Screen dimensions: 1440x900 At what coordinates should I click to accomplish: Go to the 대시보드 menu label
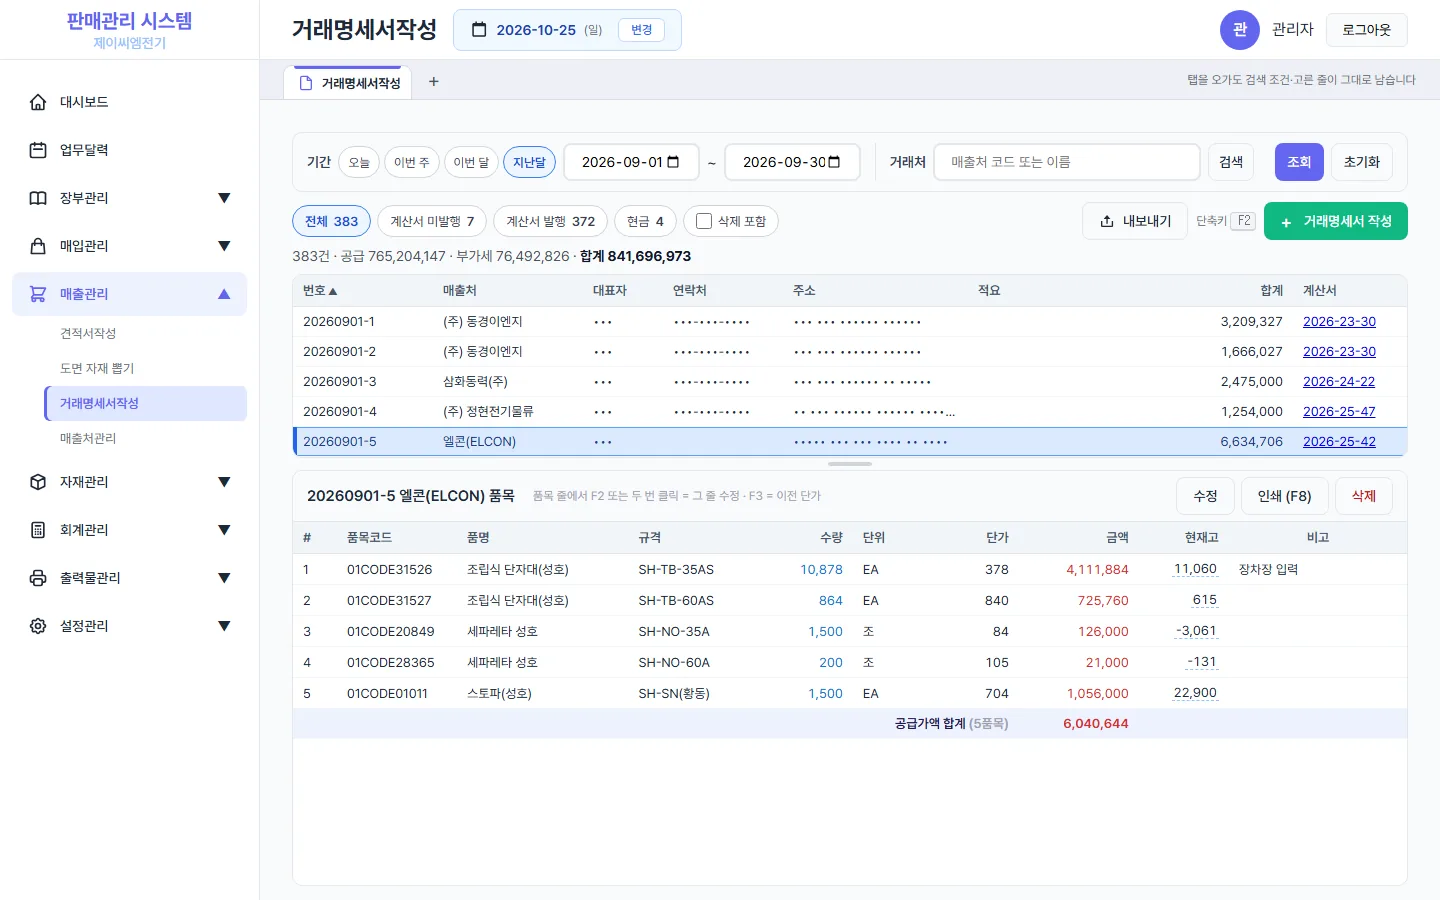[x=84, y=102]
